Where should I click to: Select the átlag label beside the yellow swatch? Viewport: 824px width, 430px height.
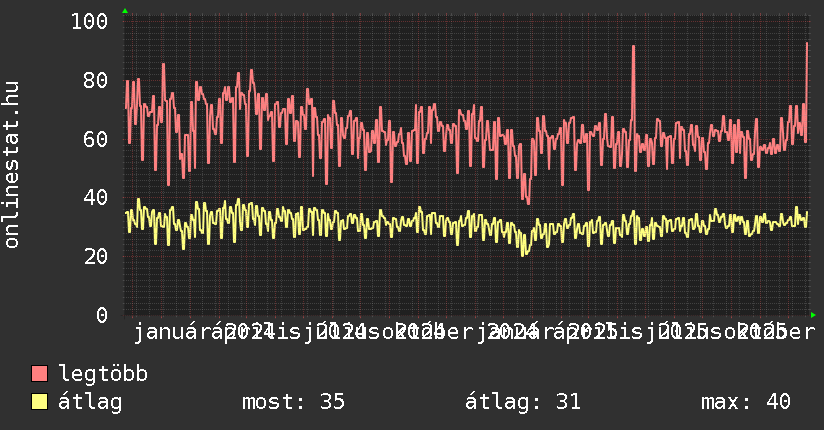(x=90, y=402)
